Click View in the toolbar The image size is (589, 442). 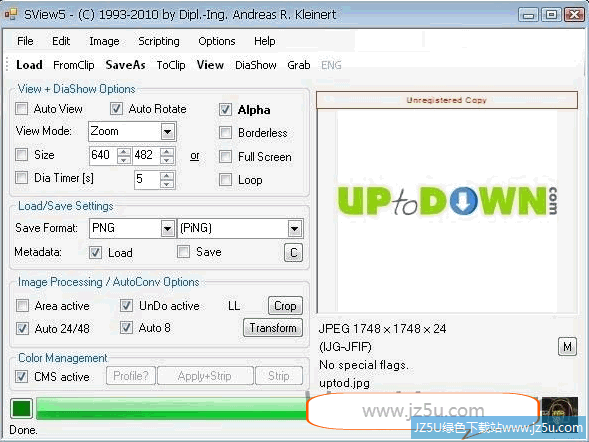[210, 65]
